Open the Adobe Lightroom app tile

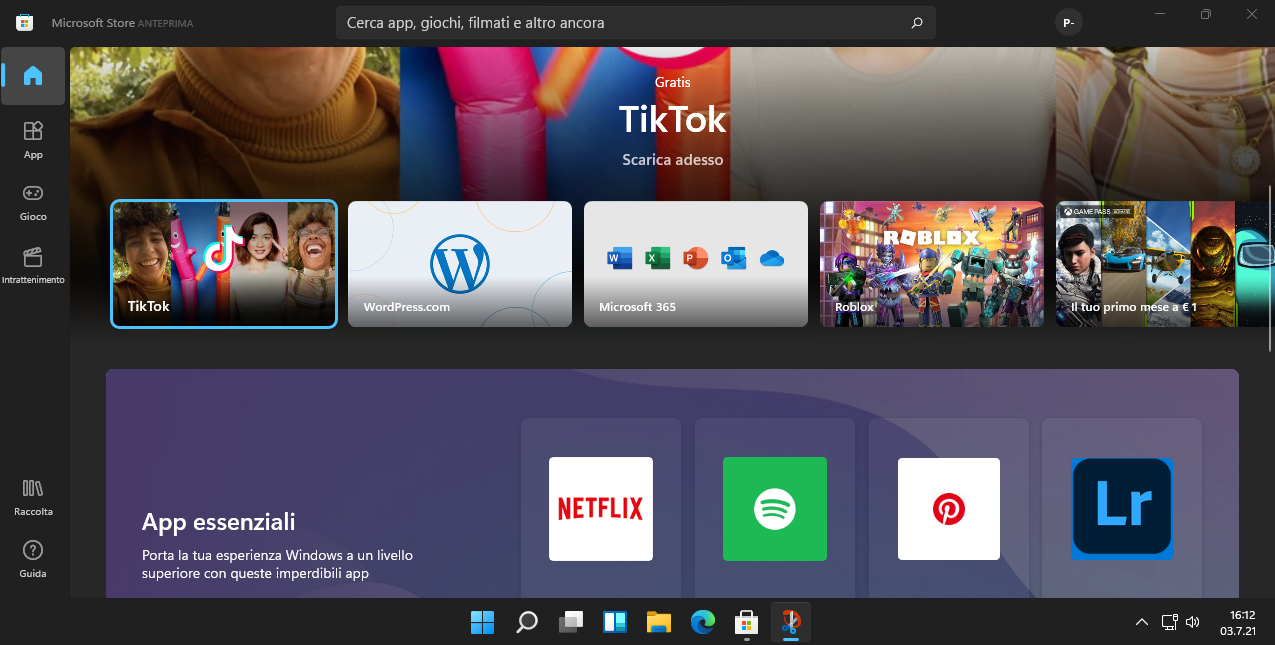pos(1122,508)
